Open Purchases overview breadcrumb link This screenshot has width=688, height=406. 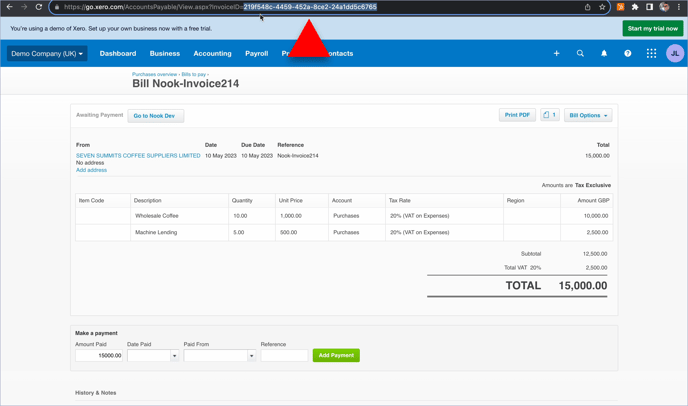tap(154, 74)
